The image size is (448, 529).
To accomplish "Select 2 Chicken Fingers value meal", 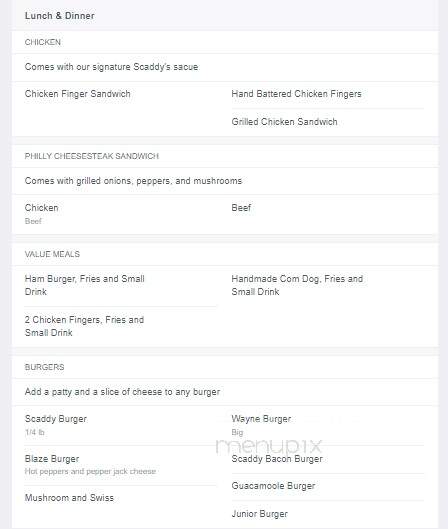I will 84,326.
